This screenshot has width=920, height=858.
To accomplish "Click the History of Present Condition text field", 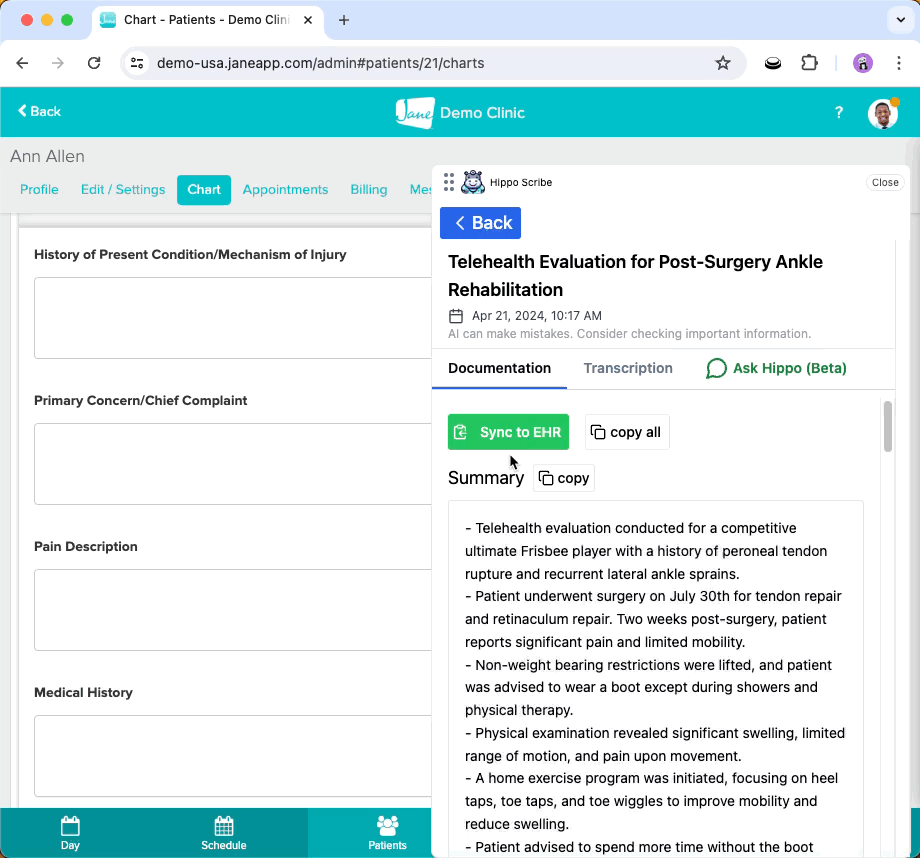I will coord(233,317).
